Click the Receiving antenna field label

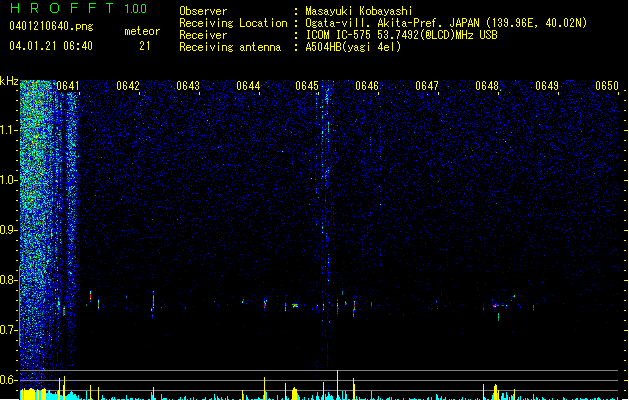point(230,47)
